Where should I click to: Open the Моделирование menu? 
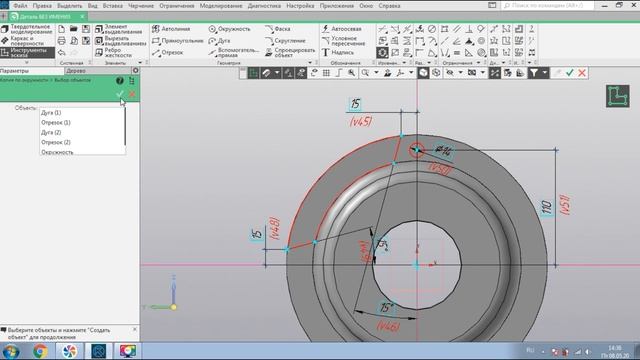click(x=221, y=6)
